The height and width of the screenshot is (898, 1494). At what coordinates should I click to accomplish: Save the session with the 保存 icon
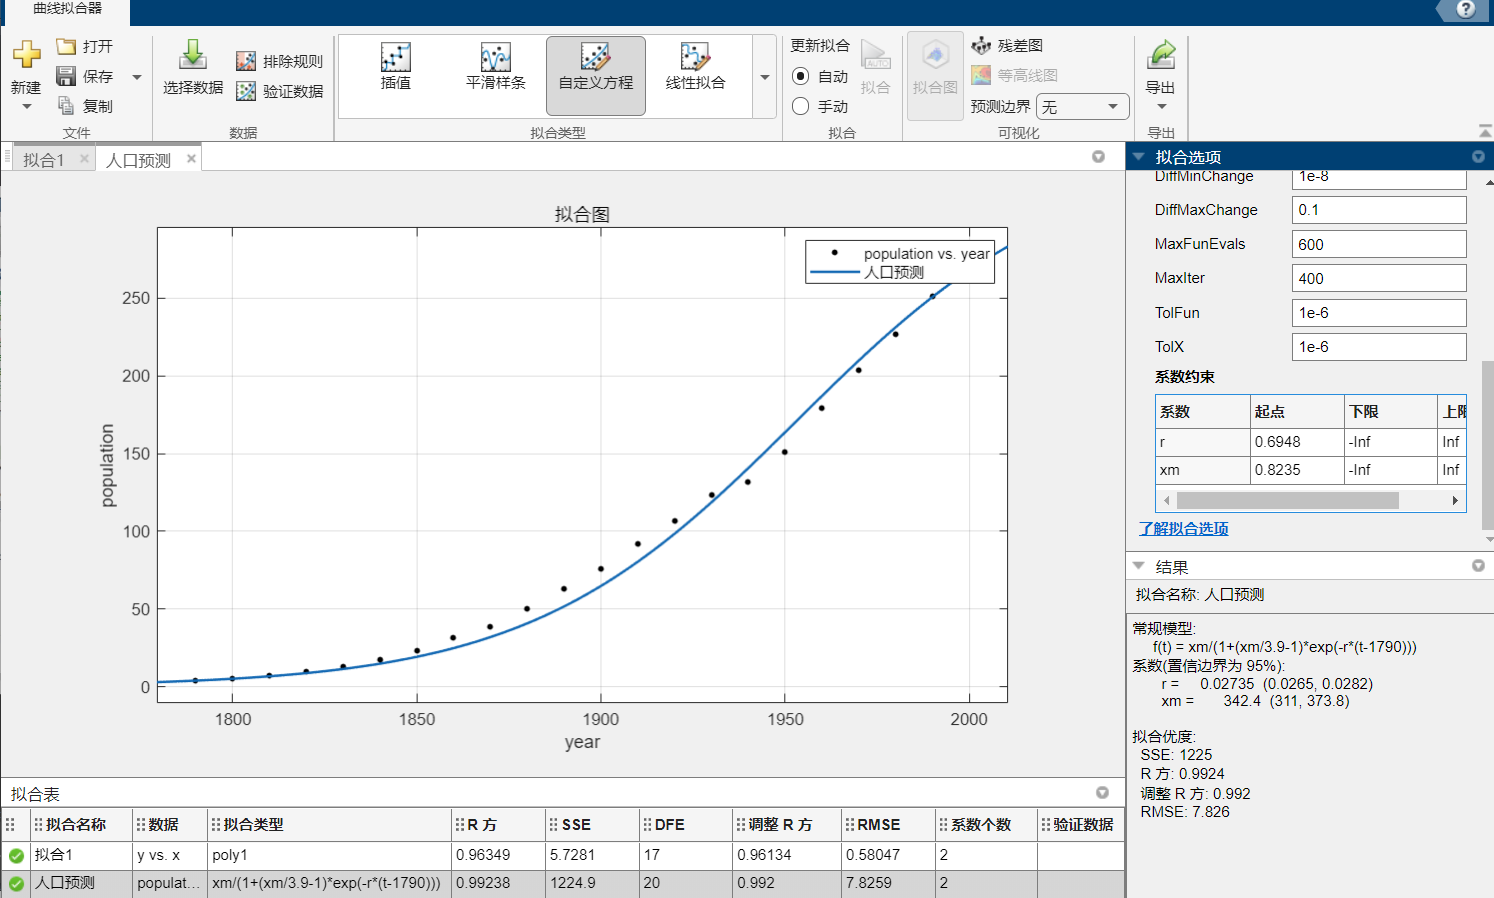pyautogui.click(x=66, y=76)
